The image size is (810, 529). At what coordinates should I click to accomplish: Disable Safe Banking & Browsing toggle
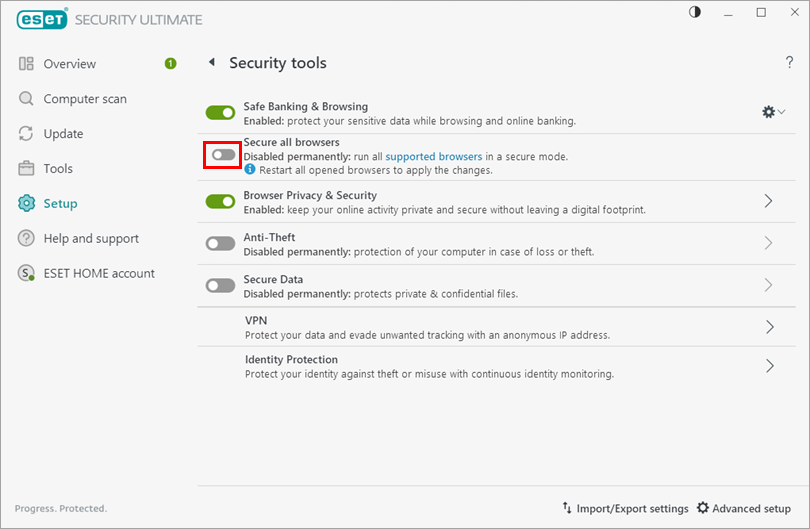click(220, 113)
